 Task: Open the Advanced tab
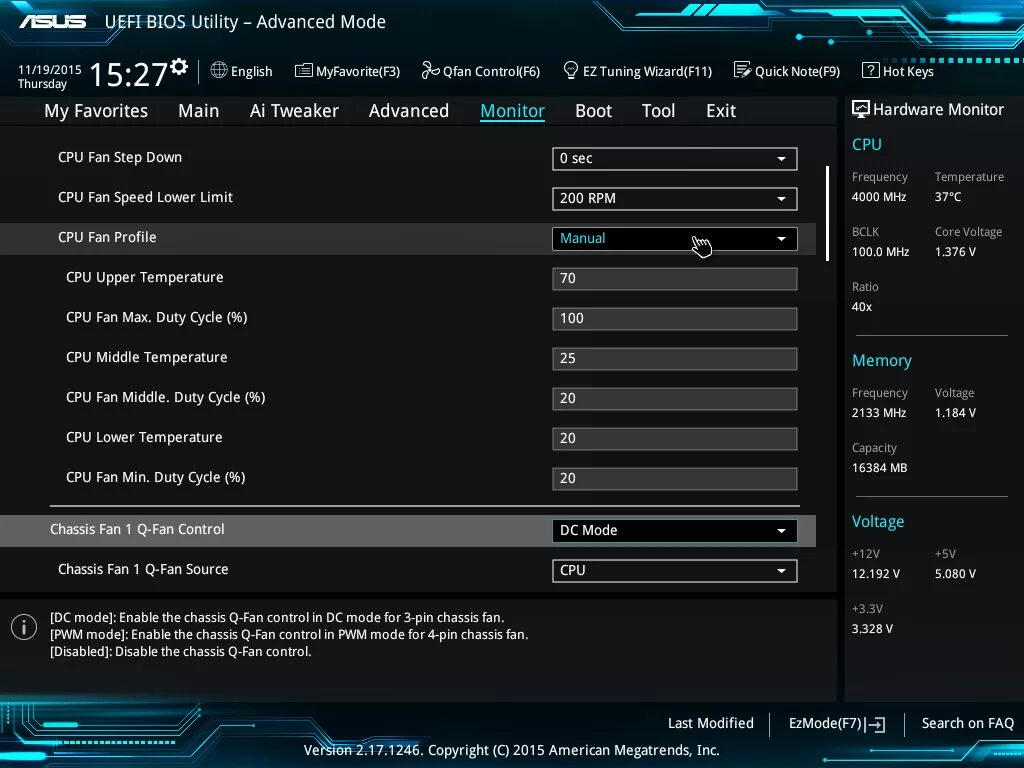pyautogui.click(x=409, y=111)
